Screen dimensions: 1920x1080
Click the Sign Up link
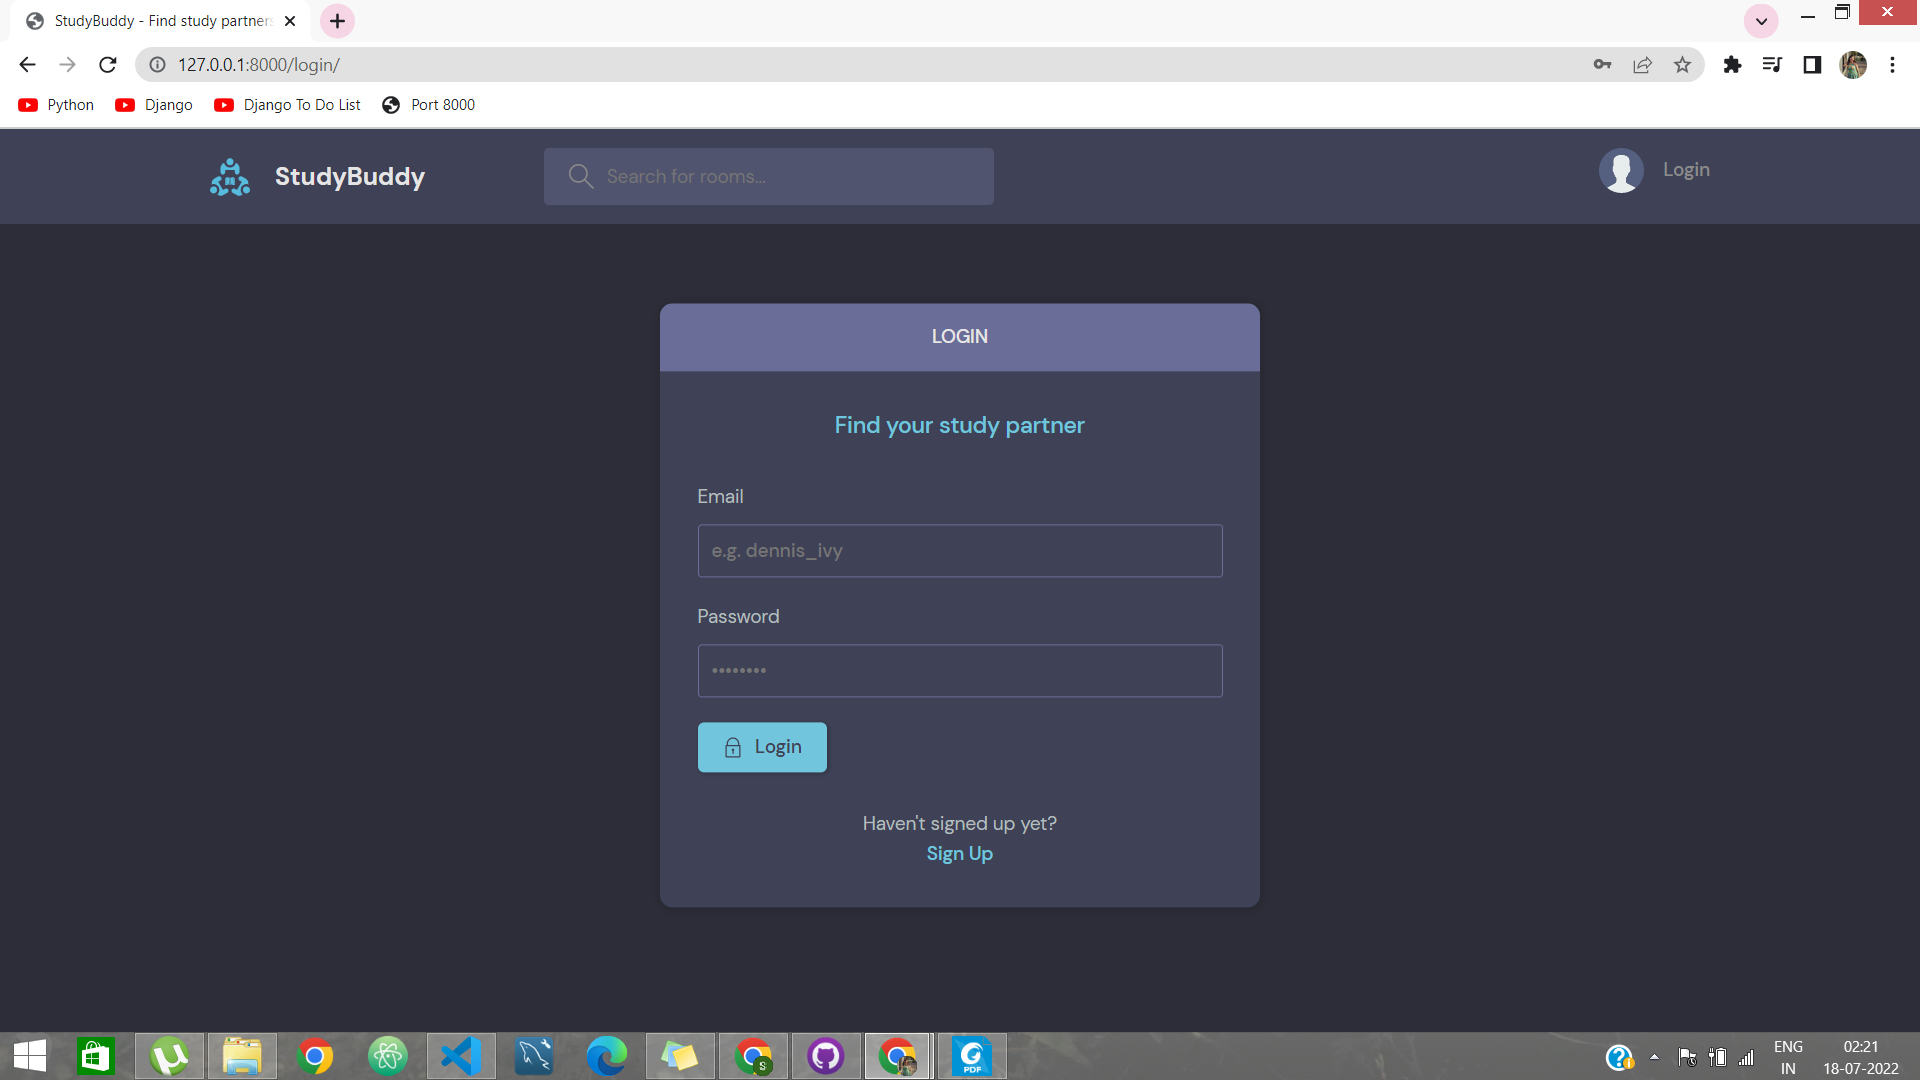click(959, 853)
